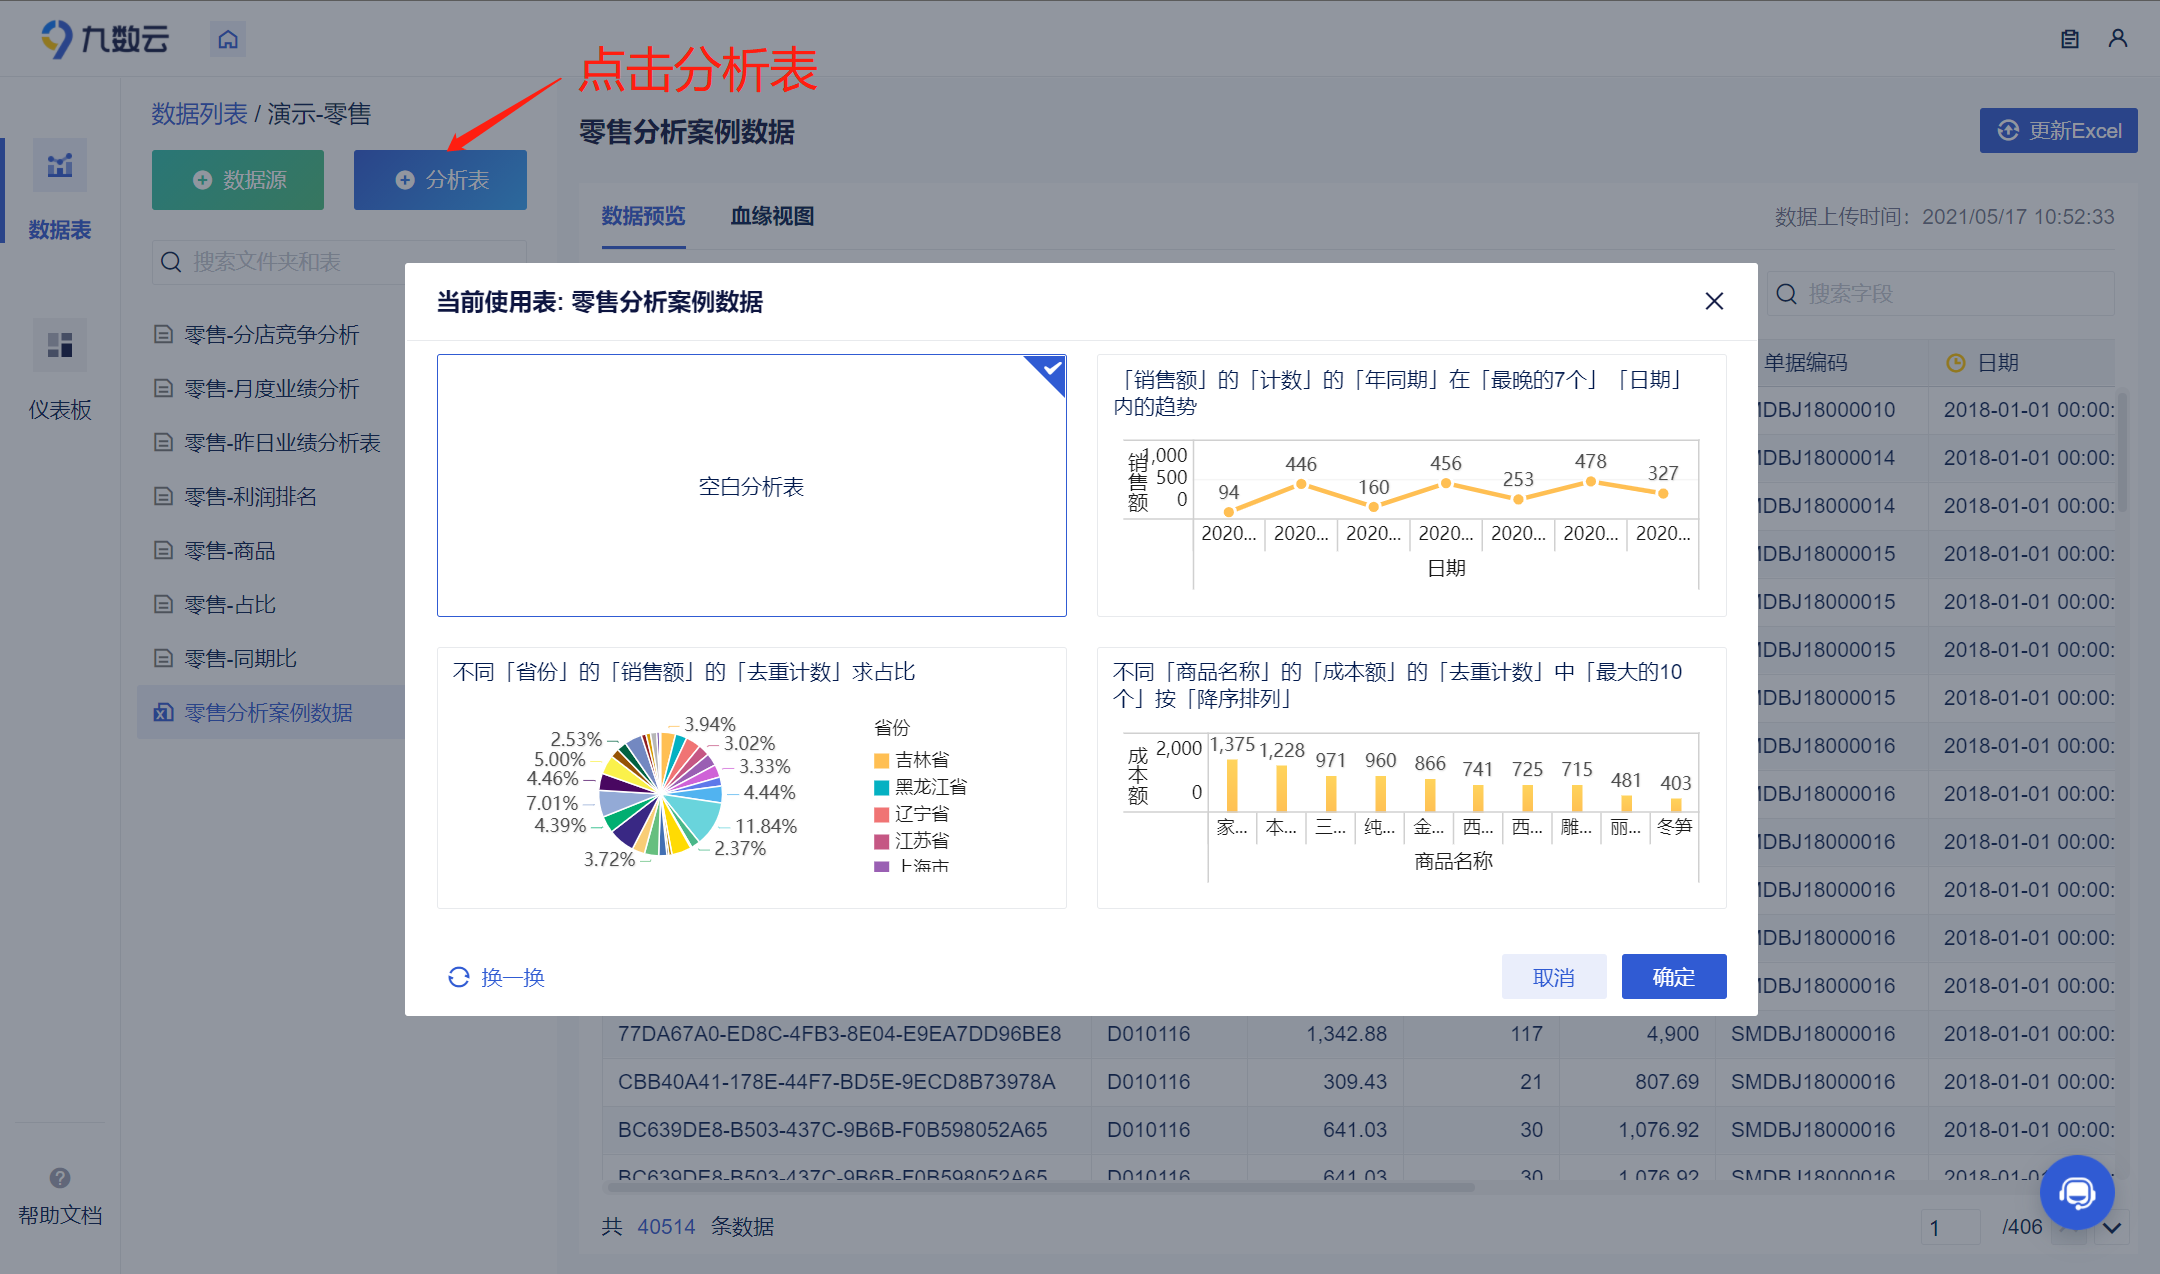Open the user account icon
The image size is (2160, 1274).
(2117, 39)
